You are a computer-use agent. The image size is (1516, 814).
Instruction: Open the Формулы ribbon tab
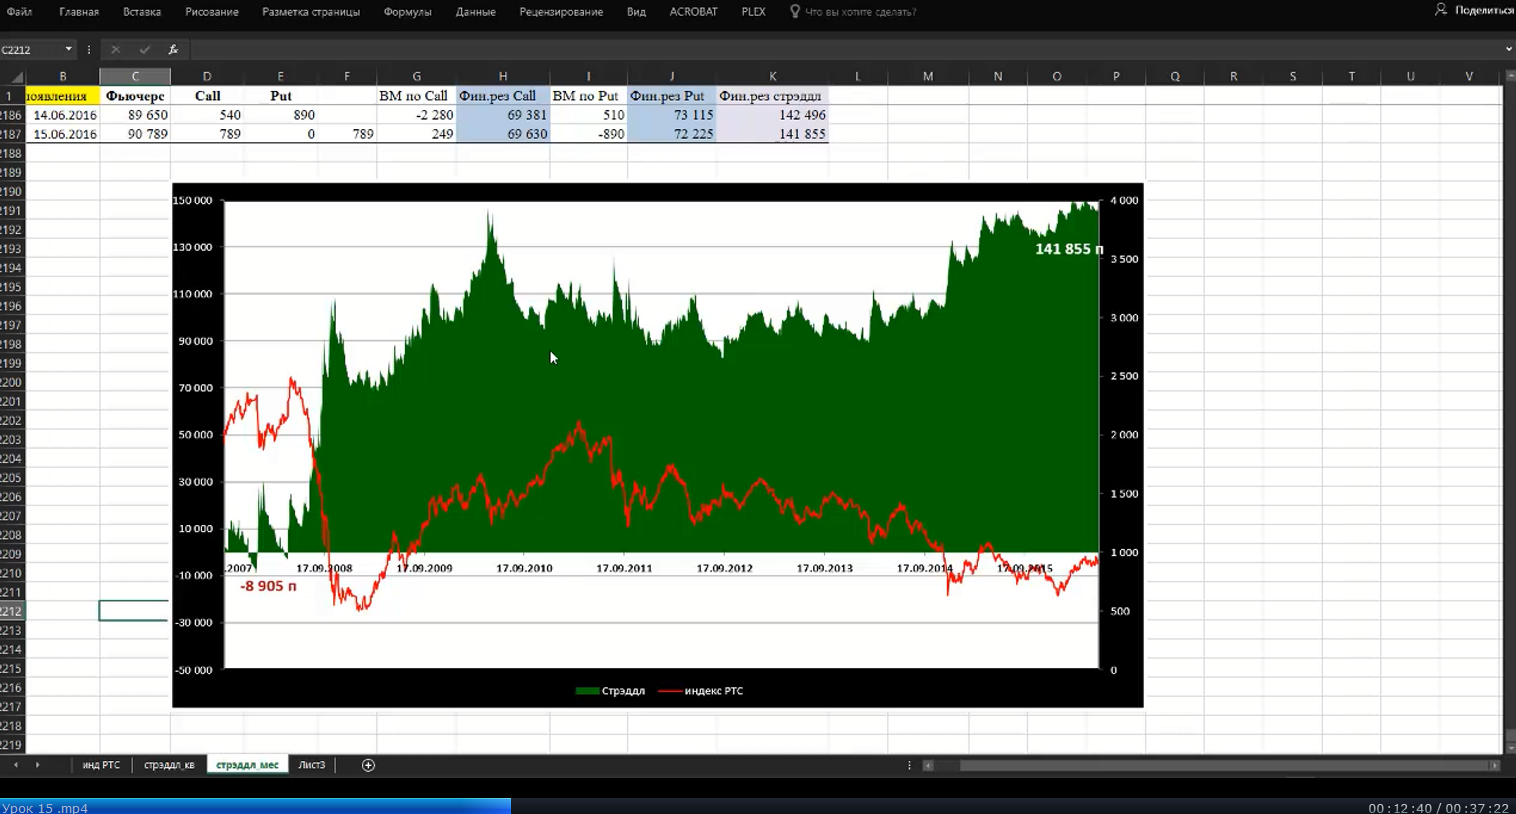coord(407,12)
